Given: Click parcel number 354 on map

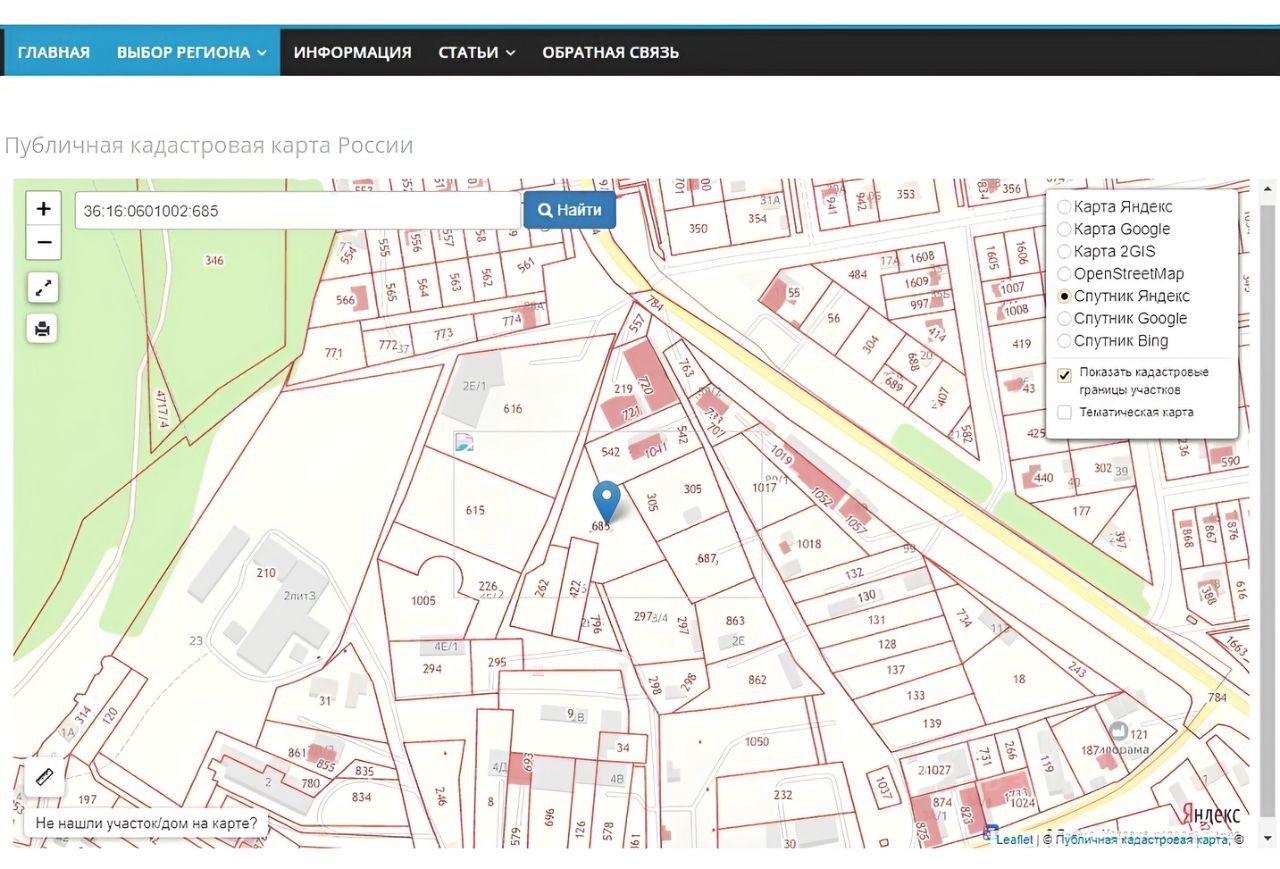Looking at the screenshot, I should click(x=757, y=218).
